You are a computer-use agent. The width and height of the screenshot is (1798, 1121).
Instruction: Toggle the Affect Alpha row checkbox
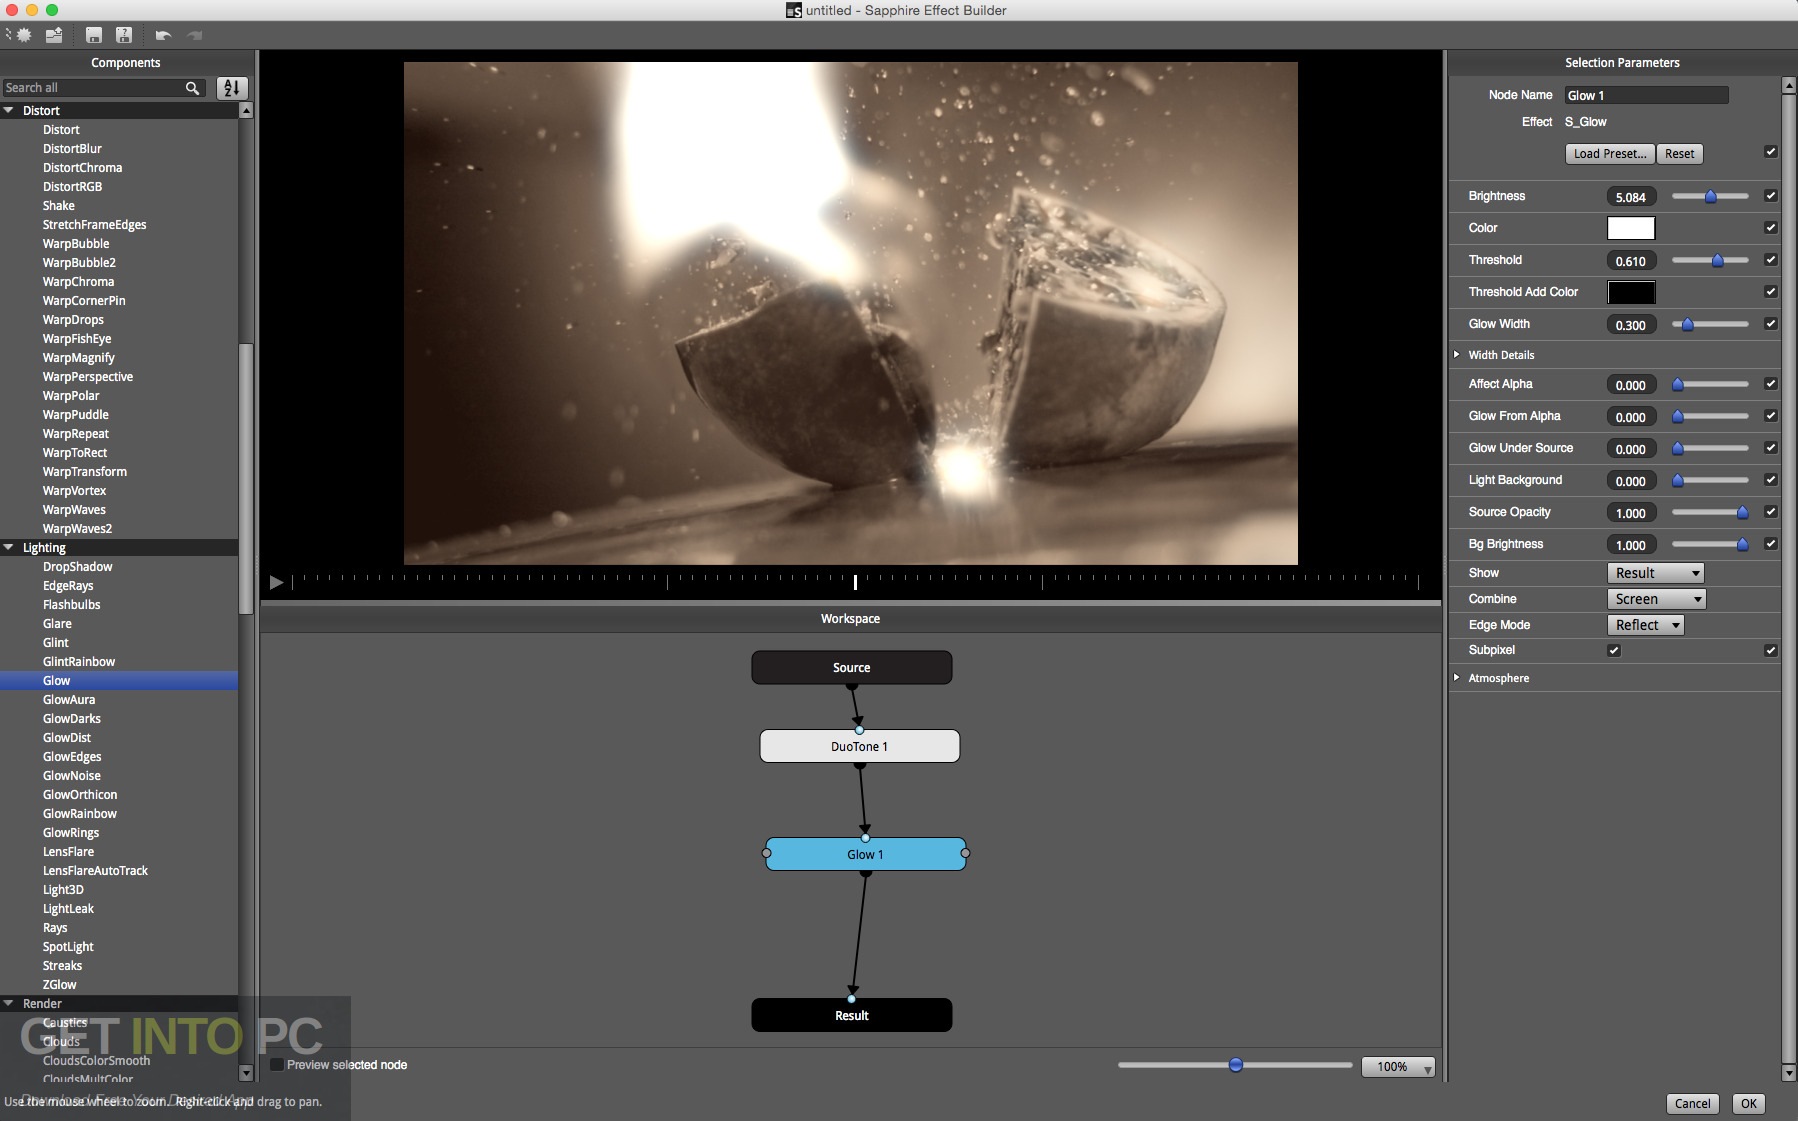coord(1771,384)
